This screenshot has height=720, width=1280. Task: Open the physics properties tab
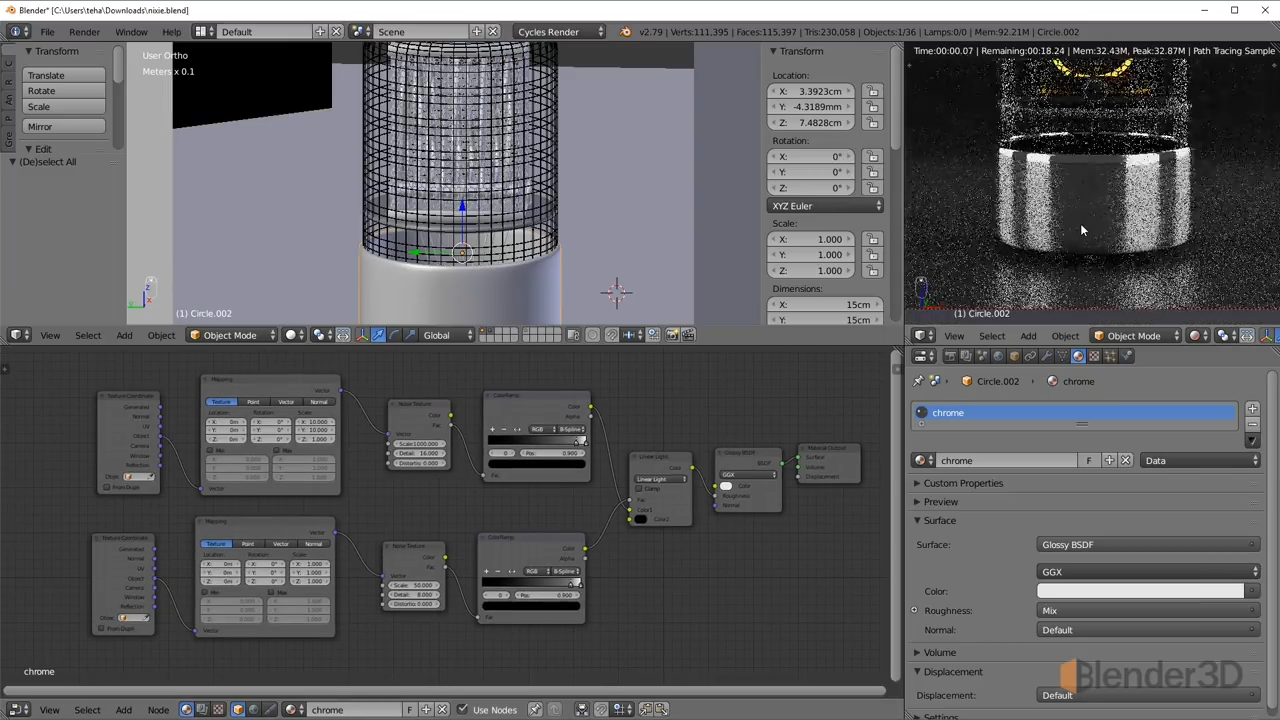(x=1127, y=356)
